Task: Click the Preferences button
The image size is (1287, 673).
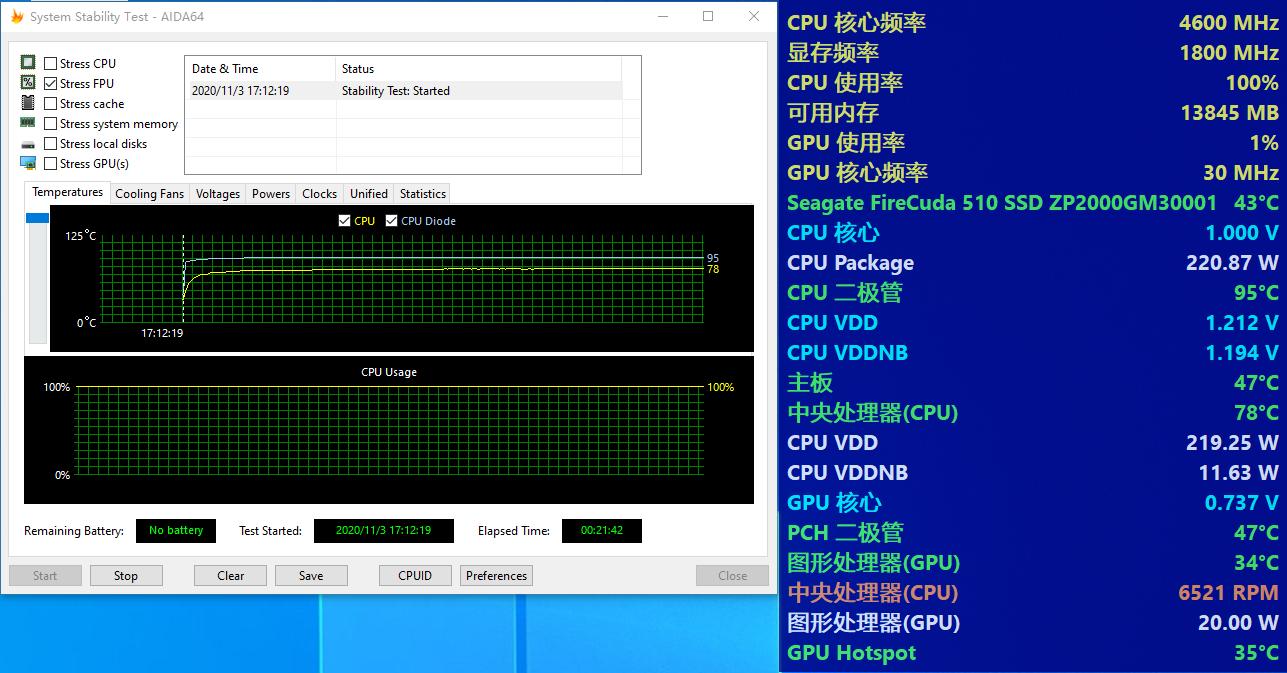Action: [495, 575]
